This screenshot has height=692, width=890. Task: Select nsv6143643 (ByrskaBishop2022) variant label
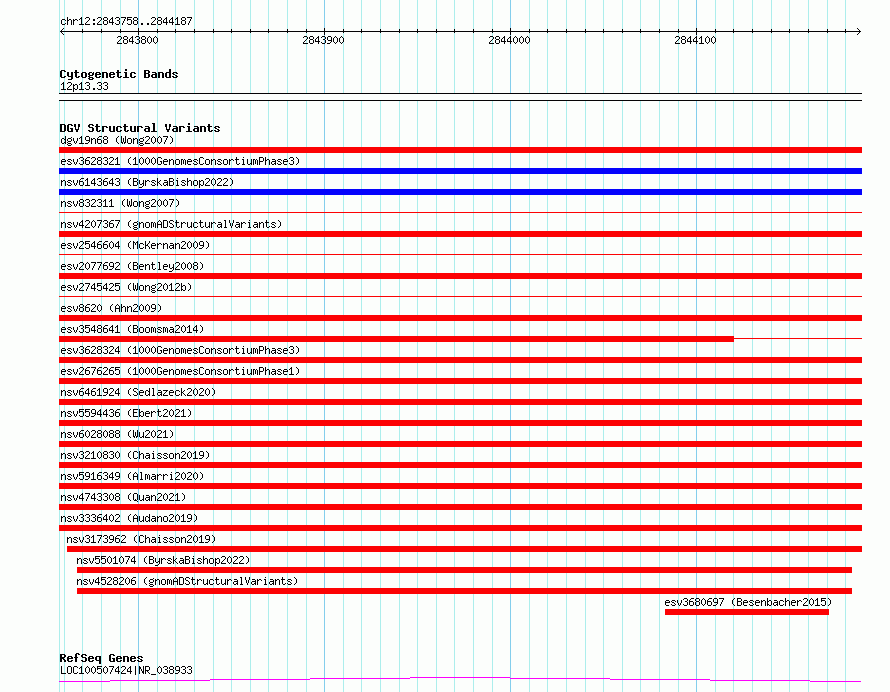pos(147,182)
